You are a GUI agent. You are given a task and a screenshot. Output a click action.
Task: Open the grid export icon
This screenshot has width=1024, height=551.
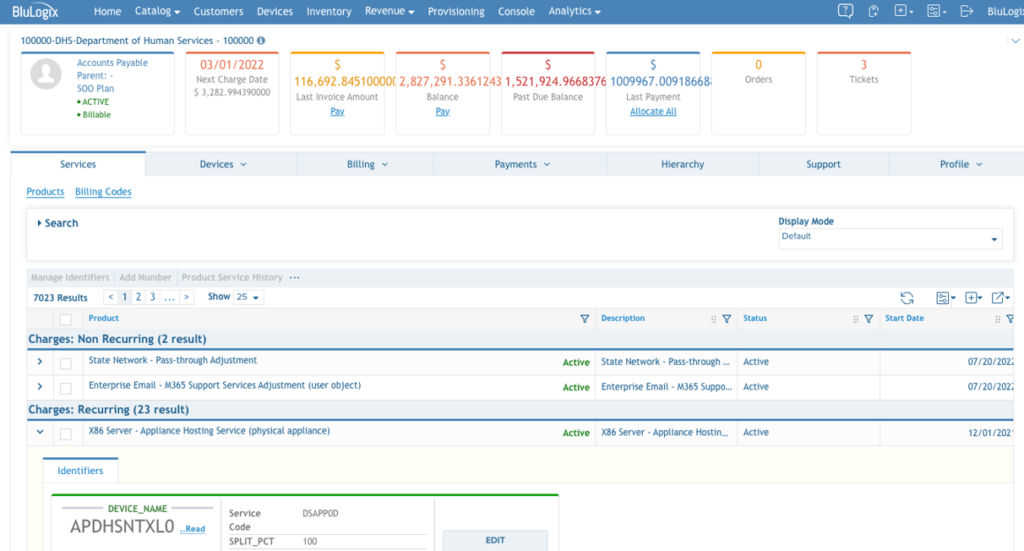pos(1000,298)
